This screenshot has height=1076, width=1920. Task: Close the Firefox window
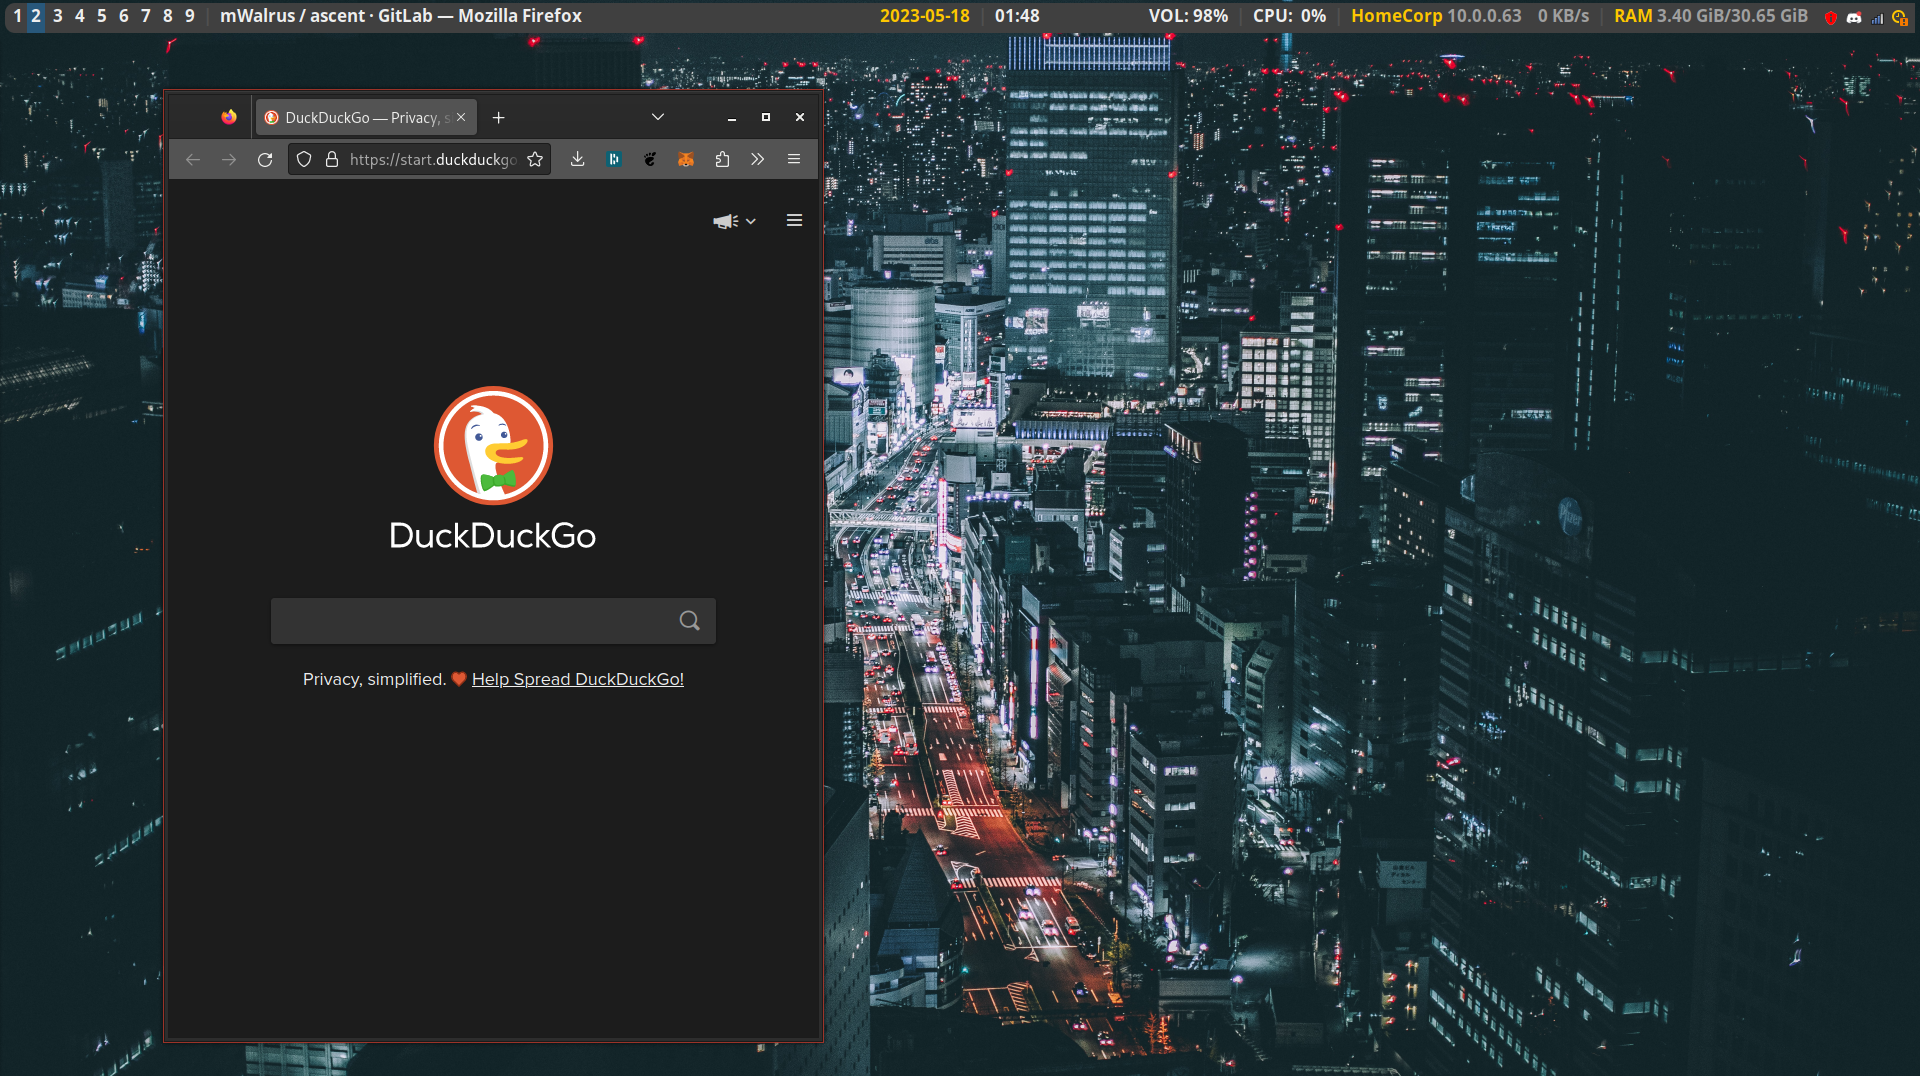point(800,117)
